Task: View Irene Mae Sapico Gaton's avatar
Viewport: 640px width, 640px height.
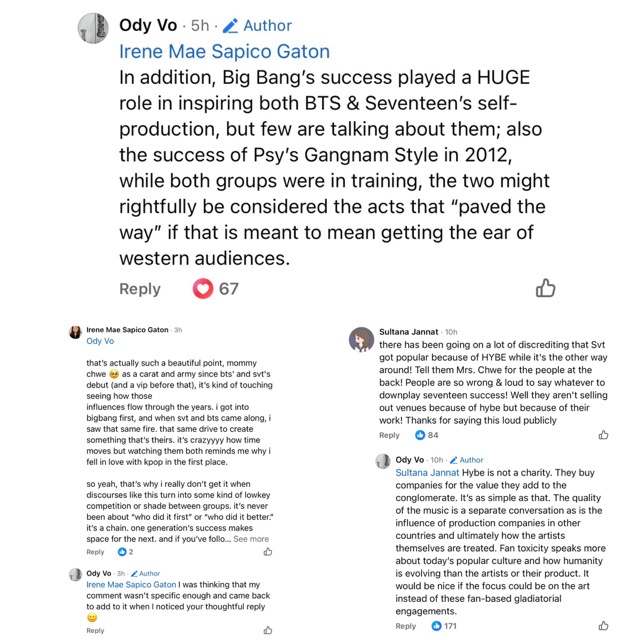Action: click(75, 331)
